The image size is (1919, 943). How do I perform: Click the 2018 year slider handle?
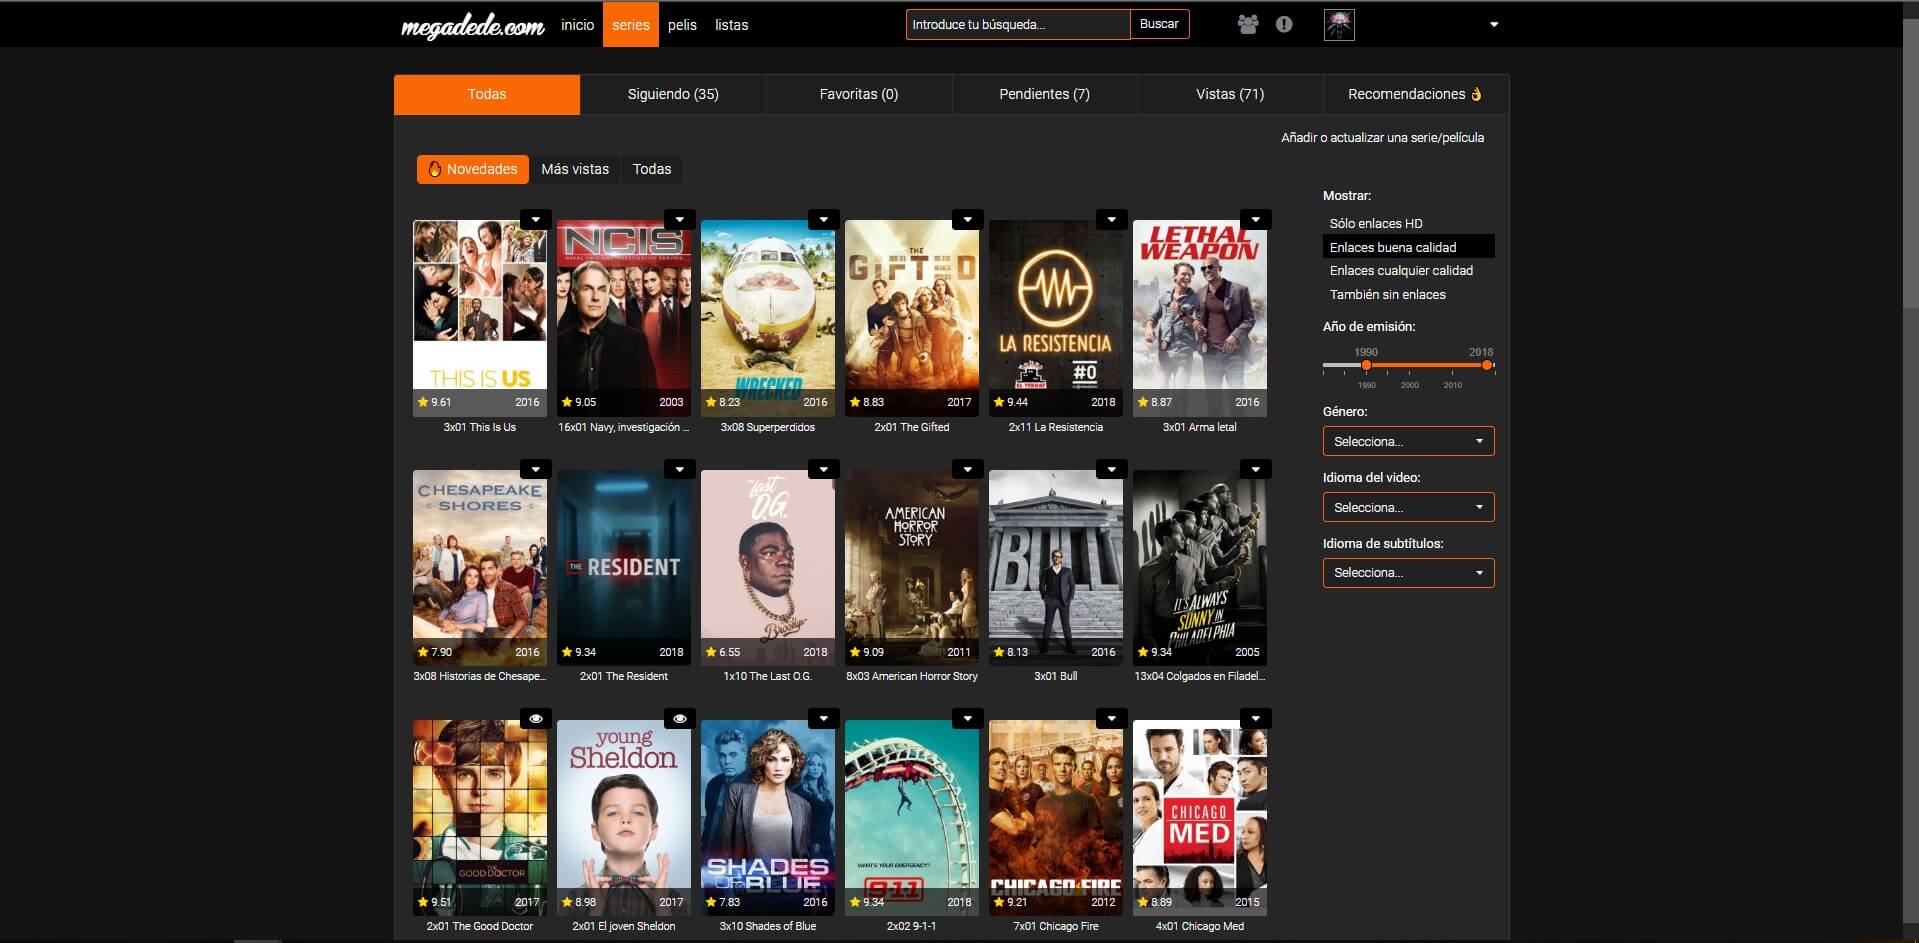[x=1487, y=365]
